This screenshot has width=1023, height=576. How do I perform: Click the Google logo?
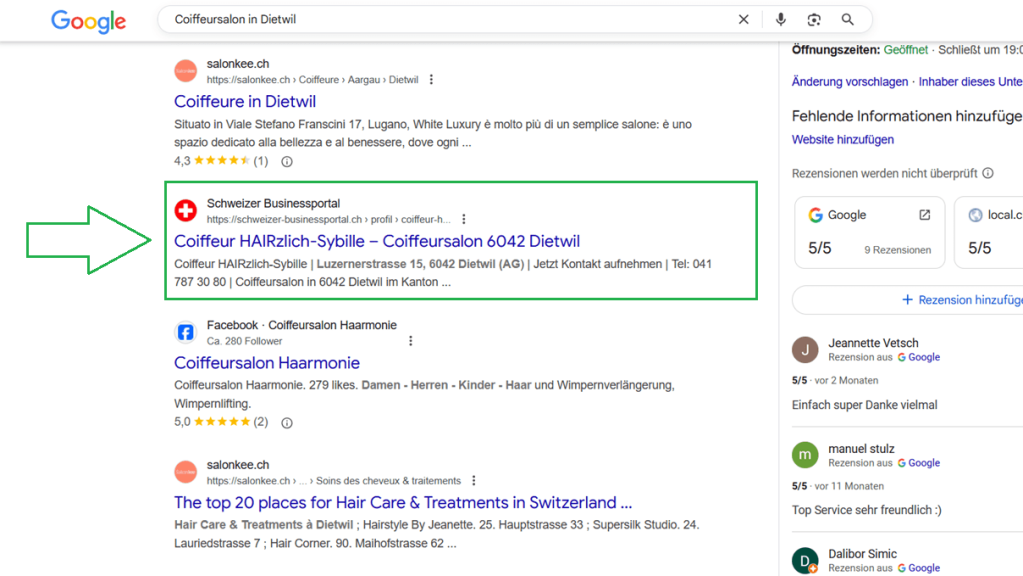(x=88, y=21)
